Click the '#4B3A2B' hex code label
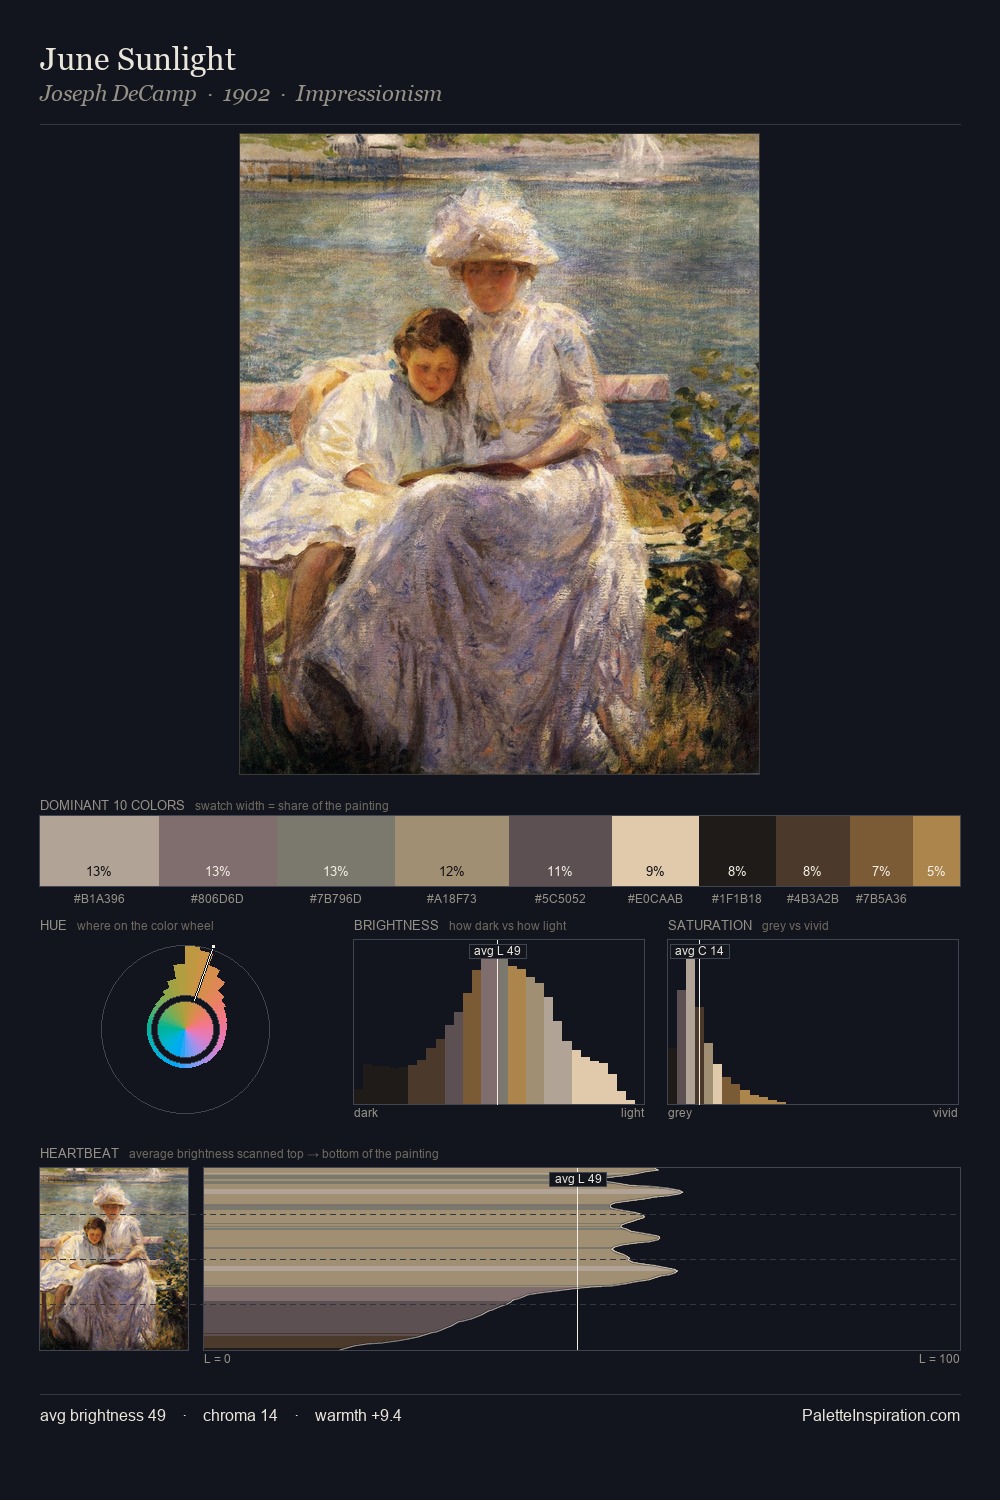Image resolution: width=1000 pixels, height=1500 pixels. [813, 898]
